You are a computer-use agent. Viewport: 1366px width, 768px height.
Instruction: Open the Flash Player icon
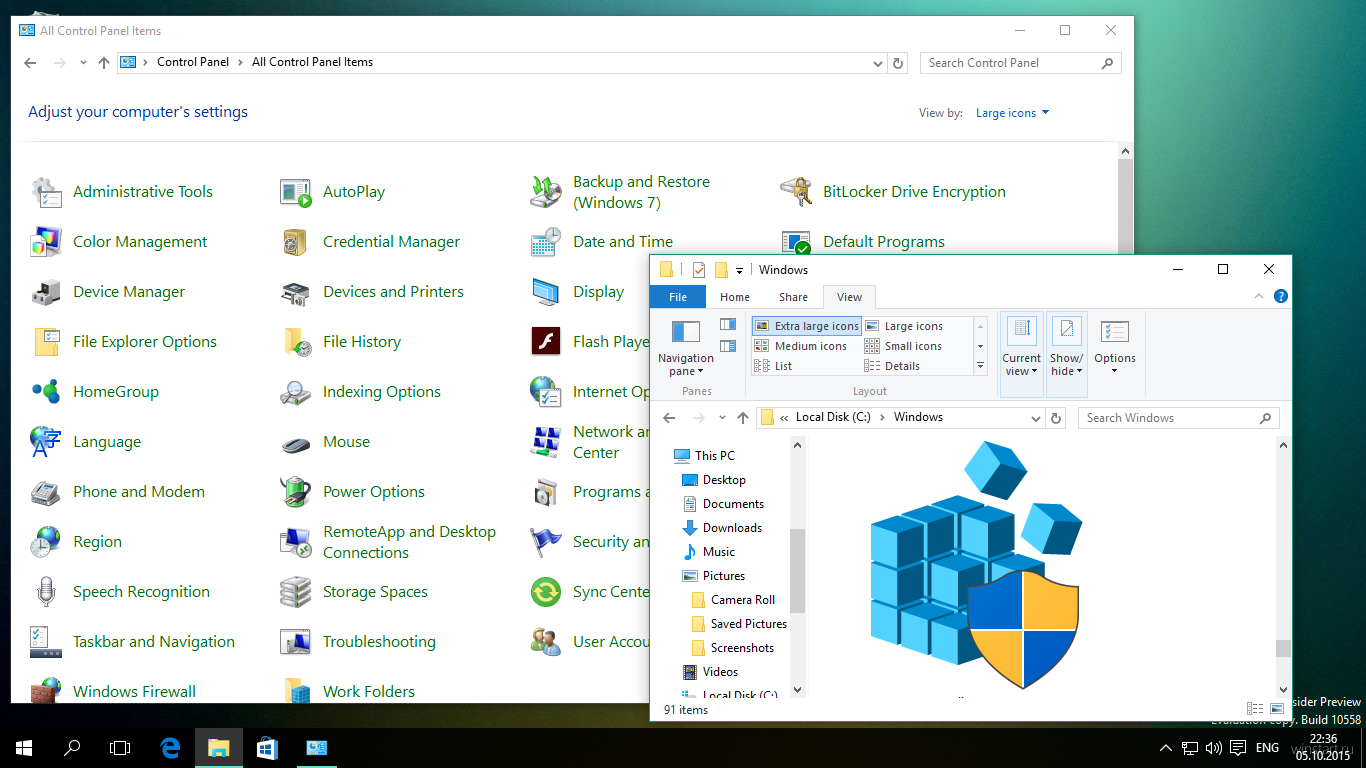pyautogui.click(x=546, y=342)
